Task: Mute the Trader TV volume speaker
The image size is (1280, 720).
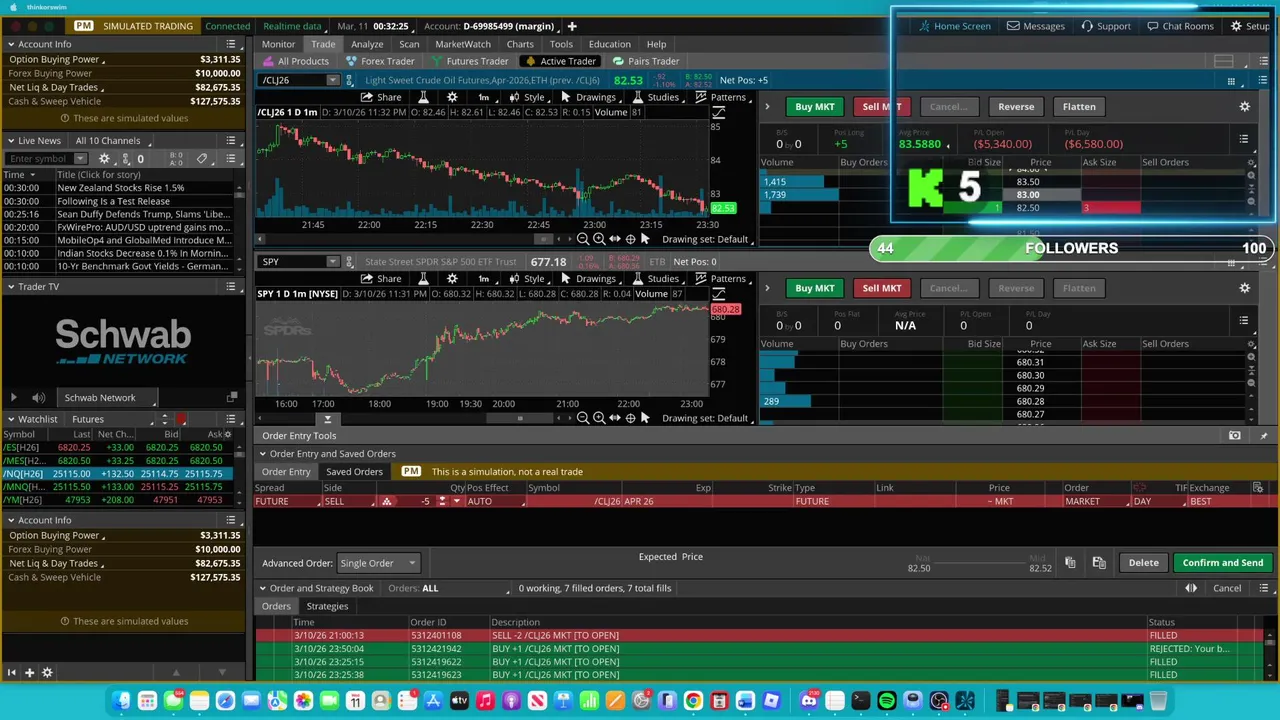Action: (38, 398)
